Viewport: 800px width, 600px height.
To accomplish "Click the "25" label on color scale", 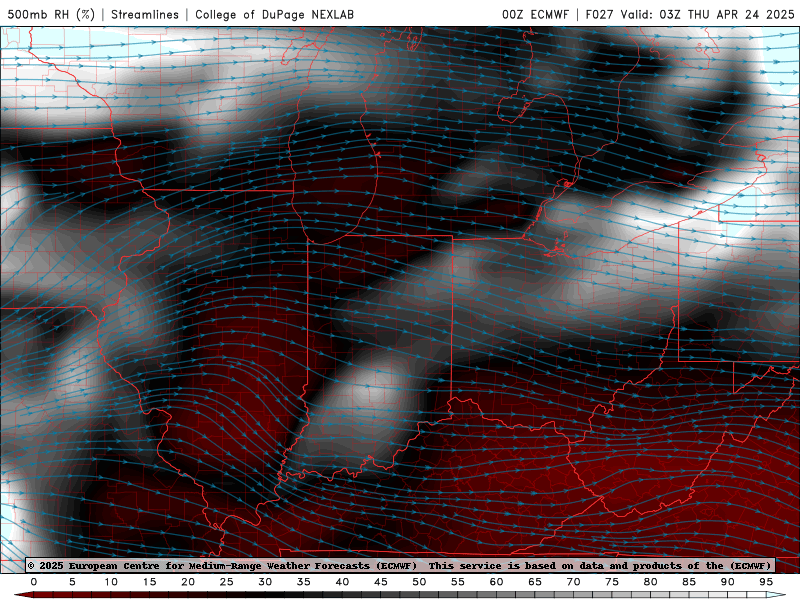I will (227, 582).
